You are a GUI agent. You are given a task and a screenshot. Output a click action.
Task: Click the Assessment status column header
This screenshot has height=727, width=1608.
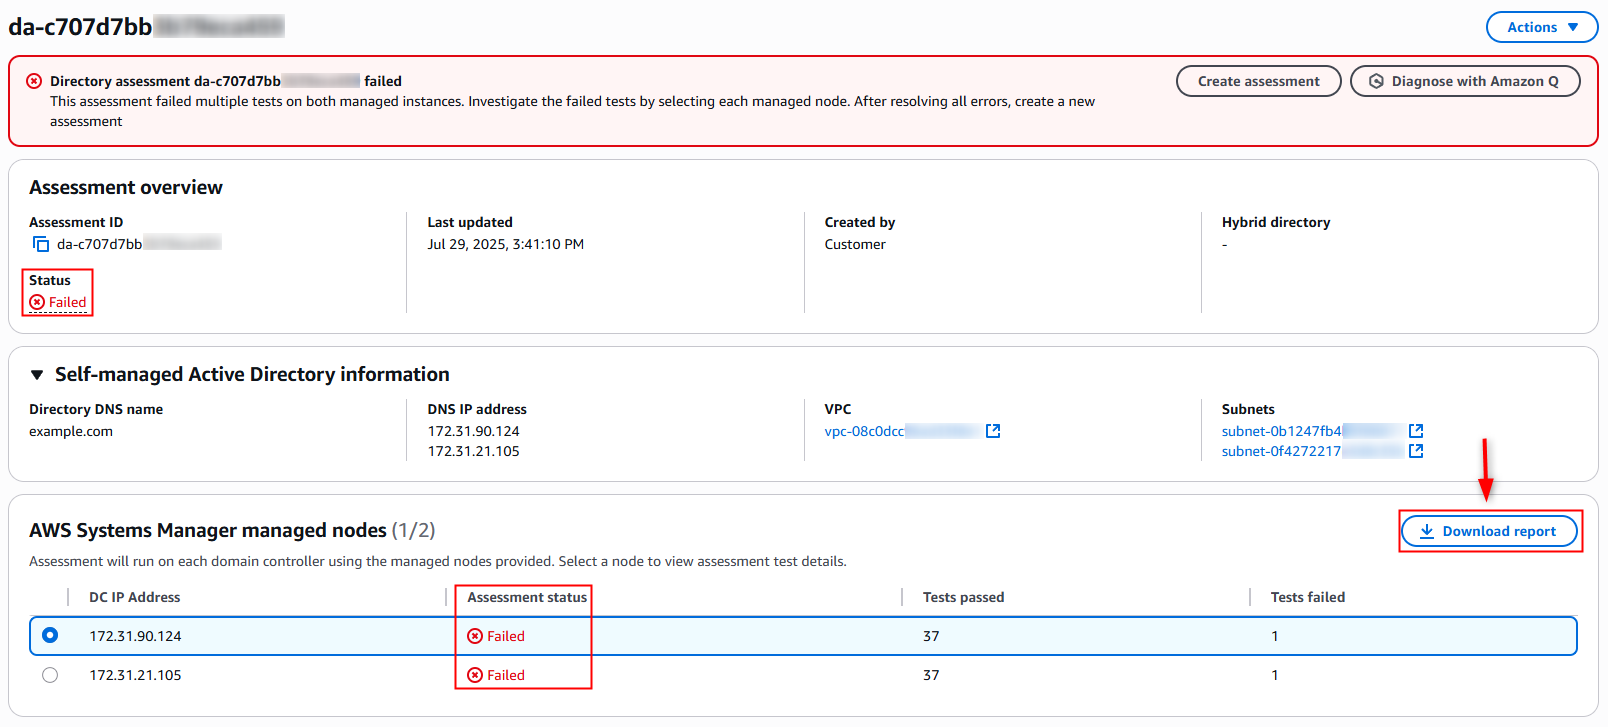point(527,597)
